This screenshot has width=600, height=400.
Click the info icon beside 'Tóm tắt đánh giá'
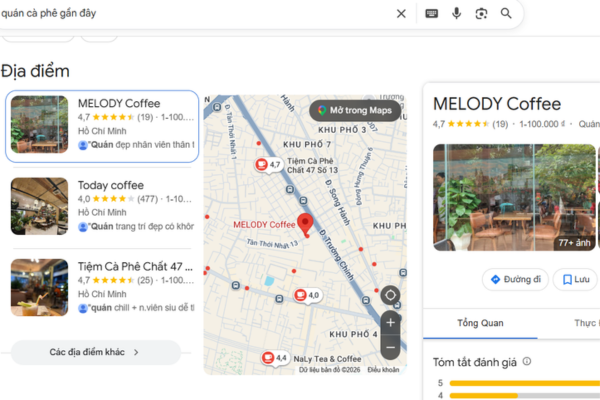(527, 361)
